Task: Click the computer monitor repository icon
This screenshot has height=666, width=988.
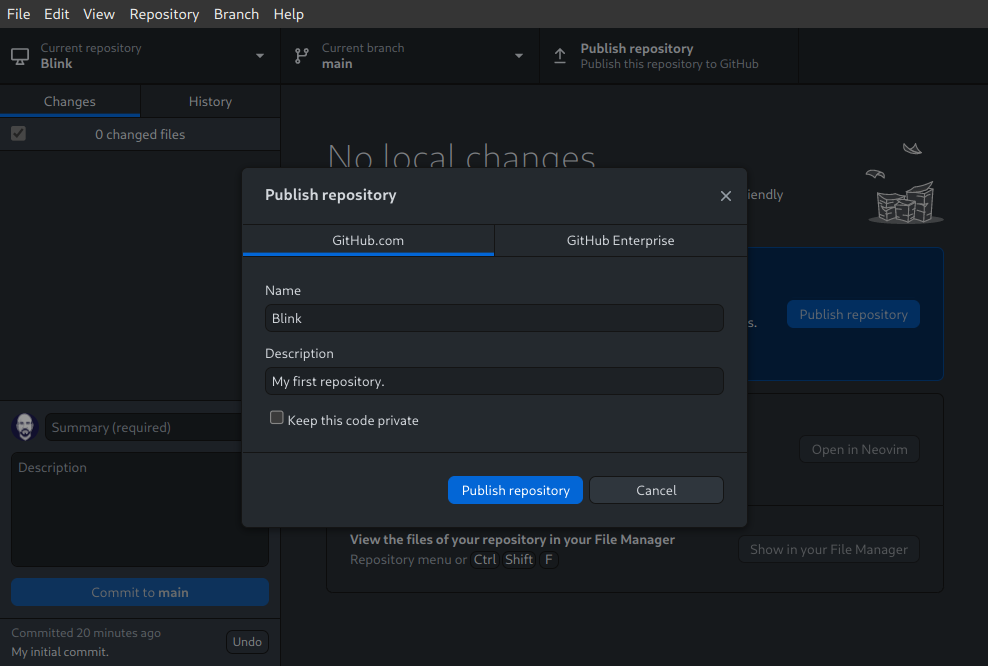Action: 20,56
